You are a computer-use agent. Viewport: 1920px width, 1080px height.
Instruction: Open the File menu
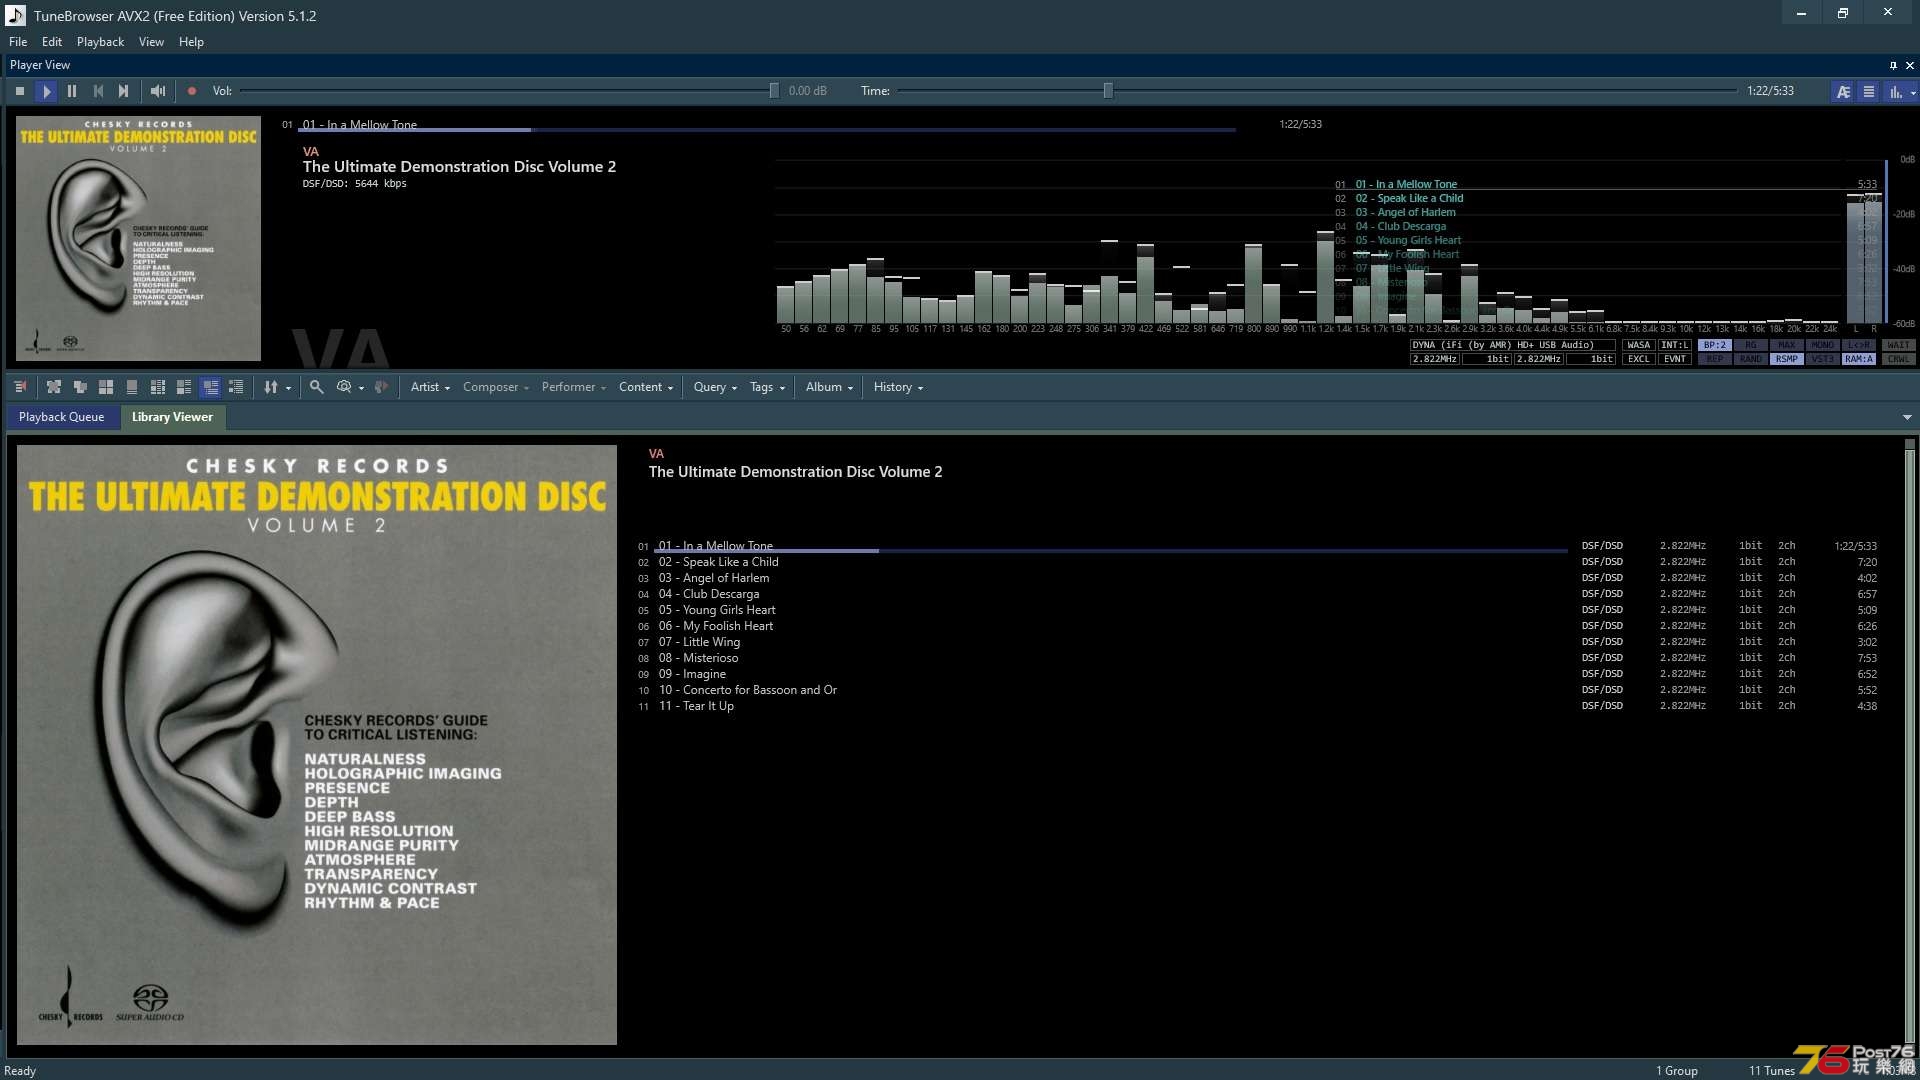pos(18,42)
